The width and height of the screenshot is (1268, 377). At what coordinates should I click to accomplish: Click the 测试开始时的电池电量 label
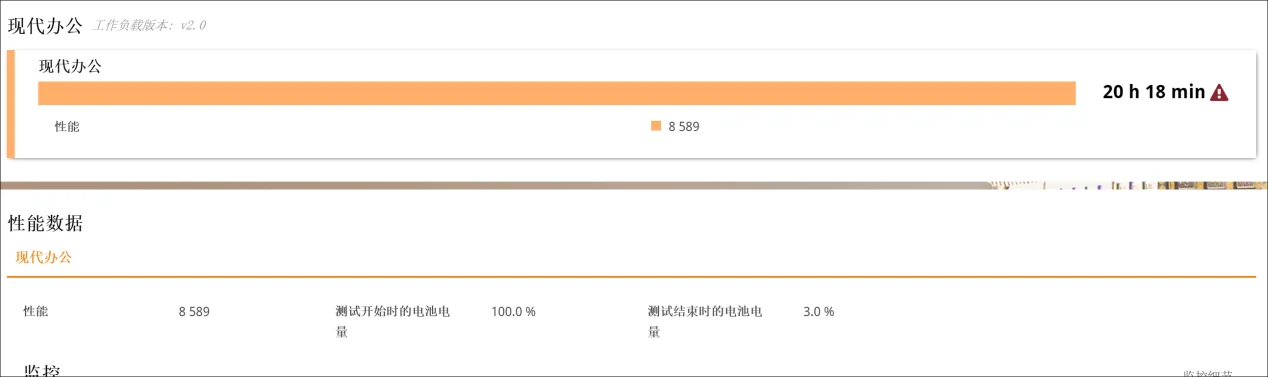tap(392, 321)
